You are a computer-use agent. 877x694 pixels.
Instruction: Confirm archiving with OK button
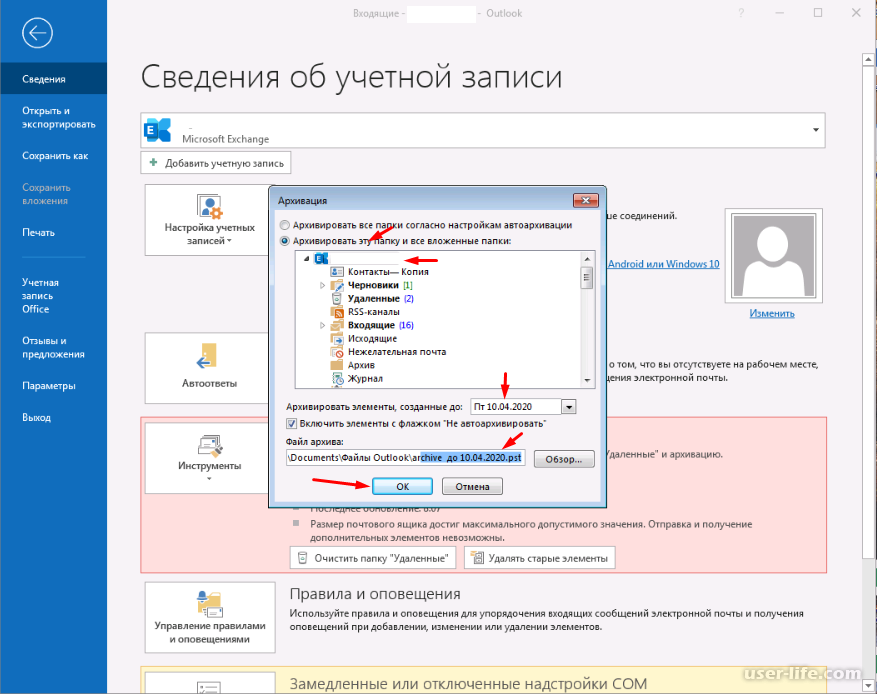click(x=403, y=487)
